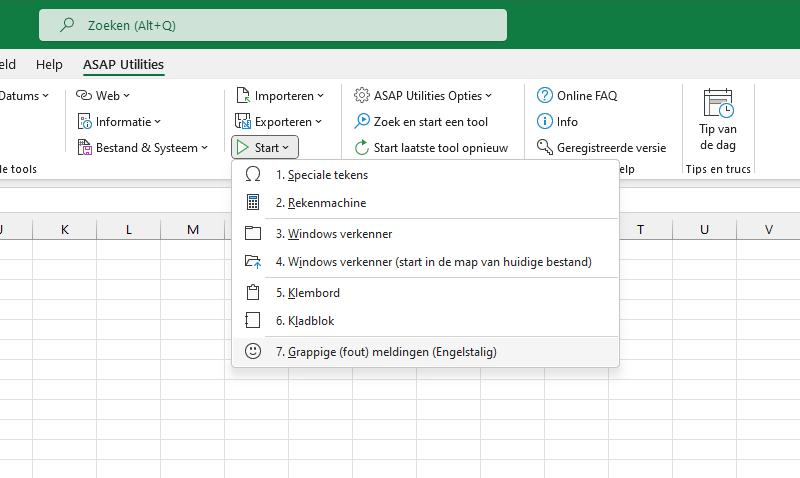This screenshot has height=478, width=800.
Task: Select column K header
Action: [64, 230]
